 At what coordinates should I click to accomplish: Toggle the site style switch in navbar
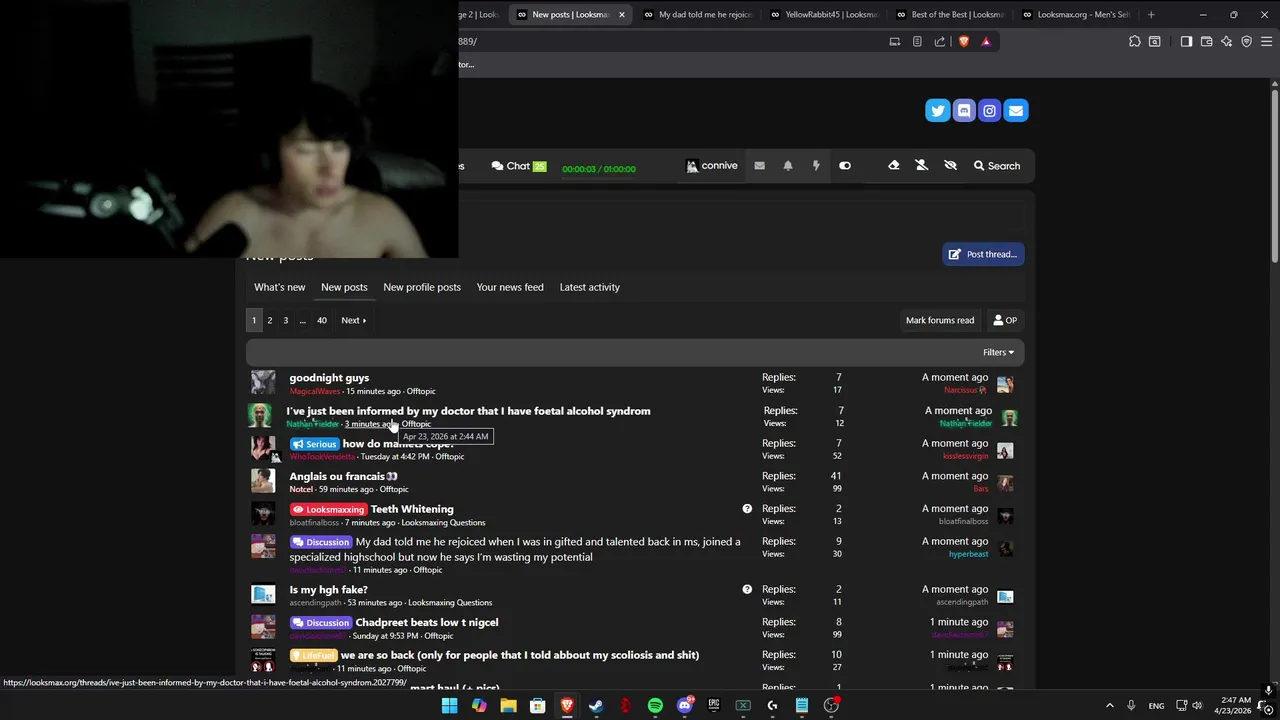coord(845,166)
